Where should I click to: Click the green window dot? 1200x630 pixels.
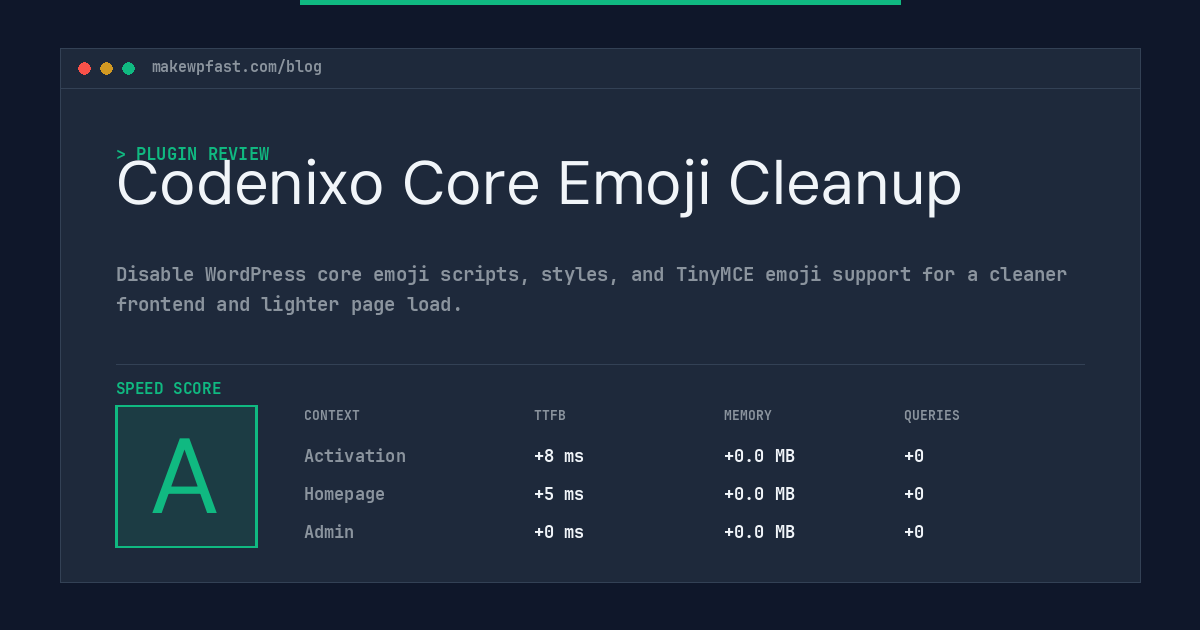pos(128,68)
